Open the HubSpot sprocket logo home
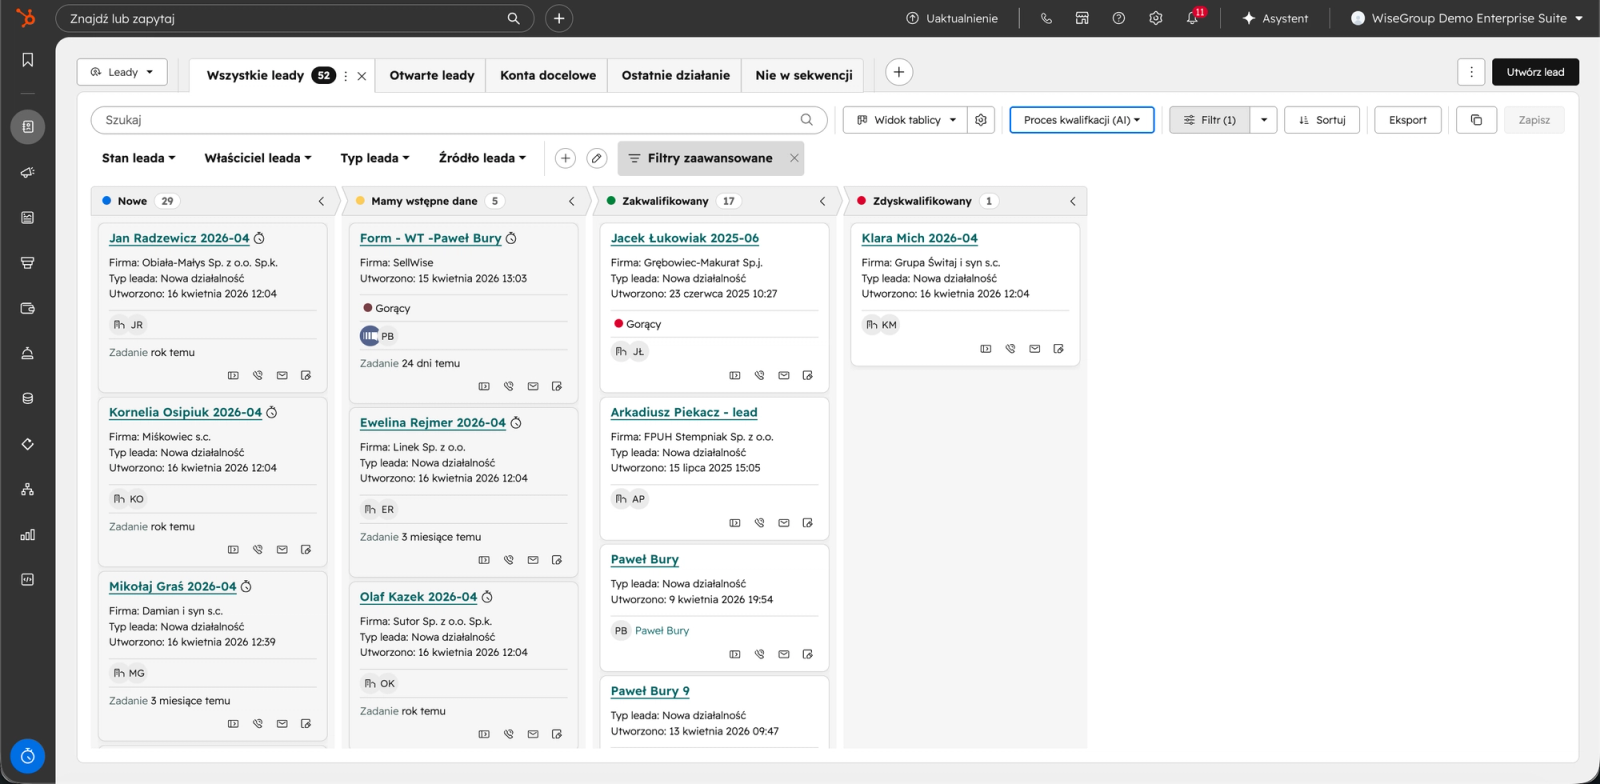 (x=27, y=18)
